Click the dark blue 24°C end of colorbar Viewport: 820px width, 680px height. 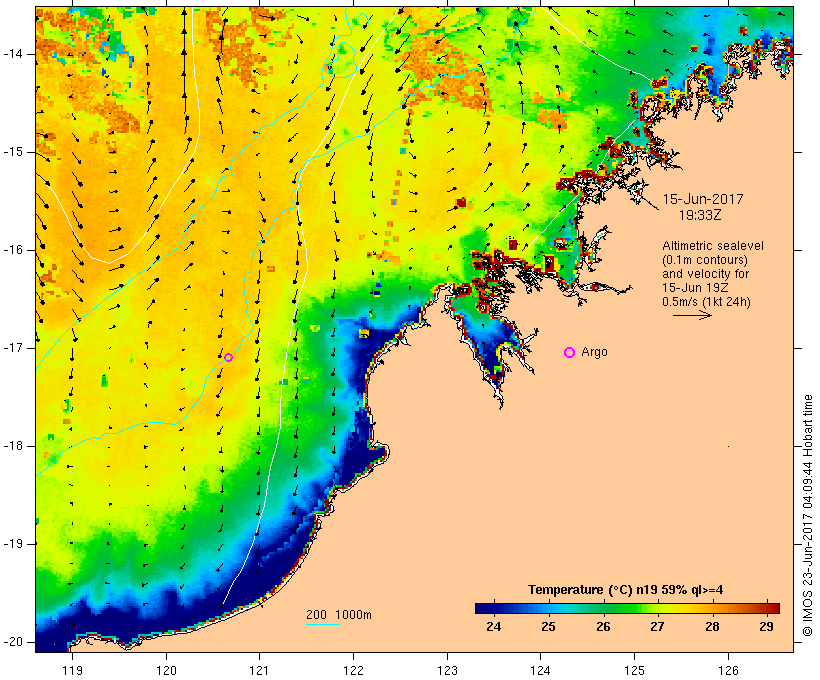point(484,608)
